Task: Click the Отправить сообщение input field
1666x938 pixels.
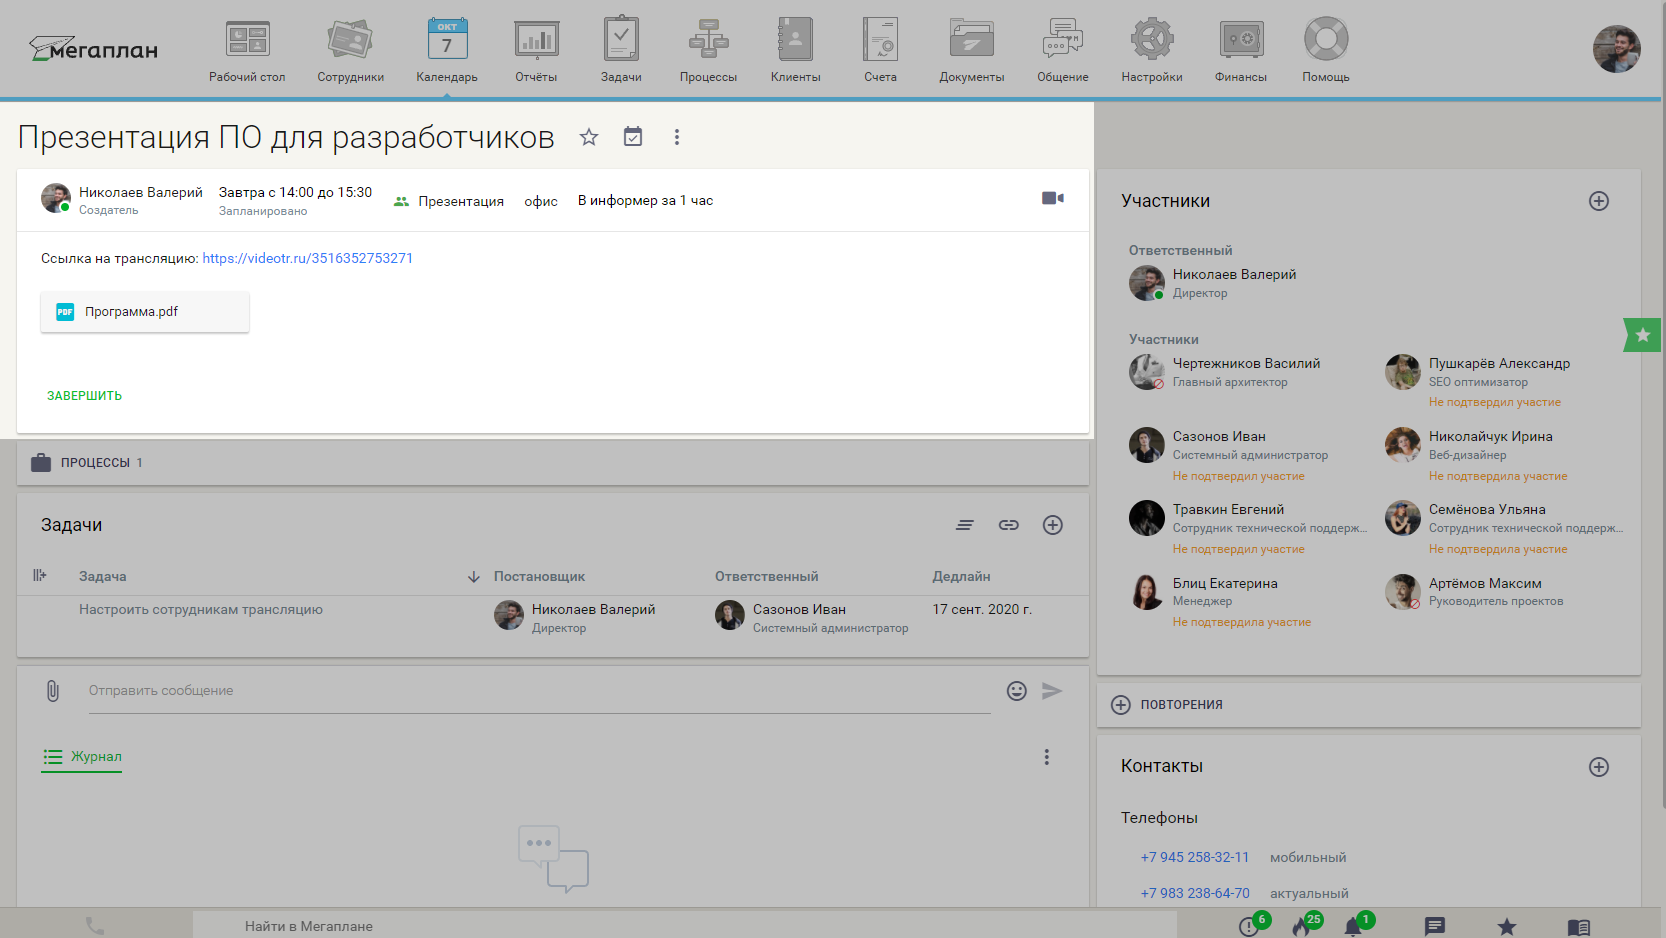Action: pyautogui.click(x=539, y=691)
